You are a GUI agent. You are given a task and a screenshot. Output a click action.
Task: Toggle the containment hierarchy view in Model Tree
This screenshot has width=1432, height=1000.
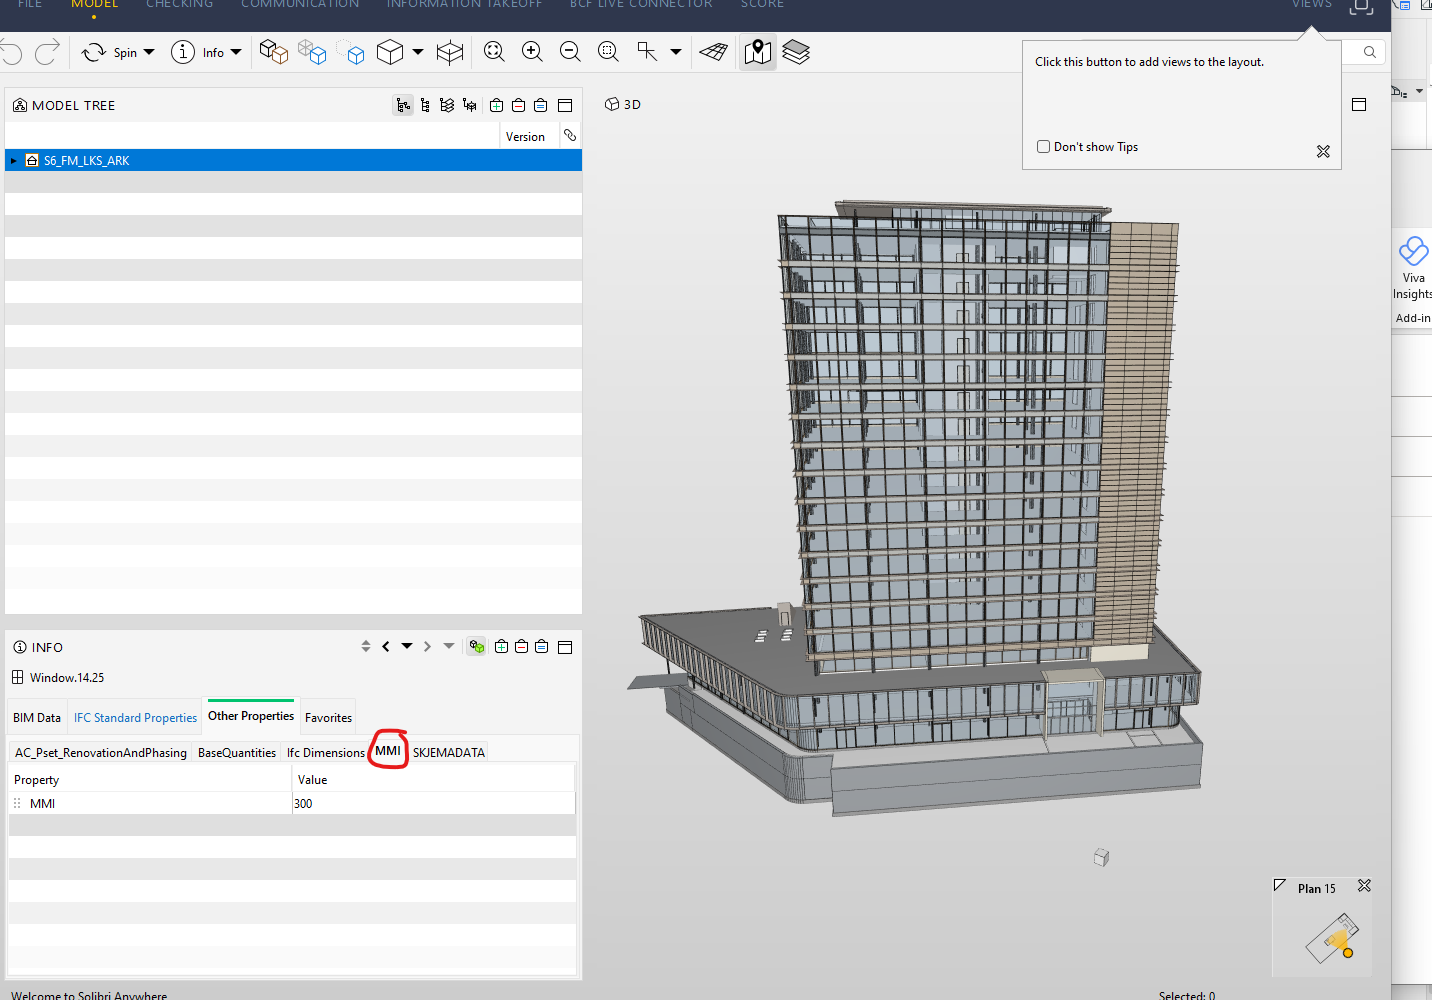pos(403,105)
